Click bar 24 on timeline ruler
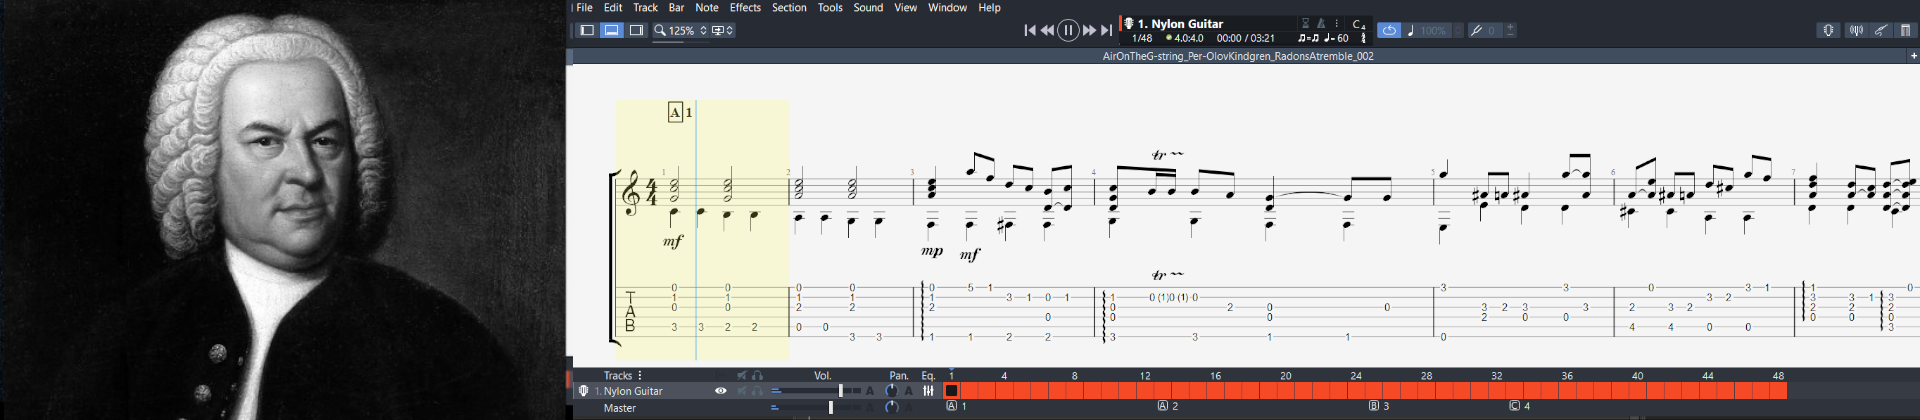The height and width of the screenshot is (420, 1920). (1356, 376)
